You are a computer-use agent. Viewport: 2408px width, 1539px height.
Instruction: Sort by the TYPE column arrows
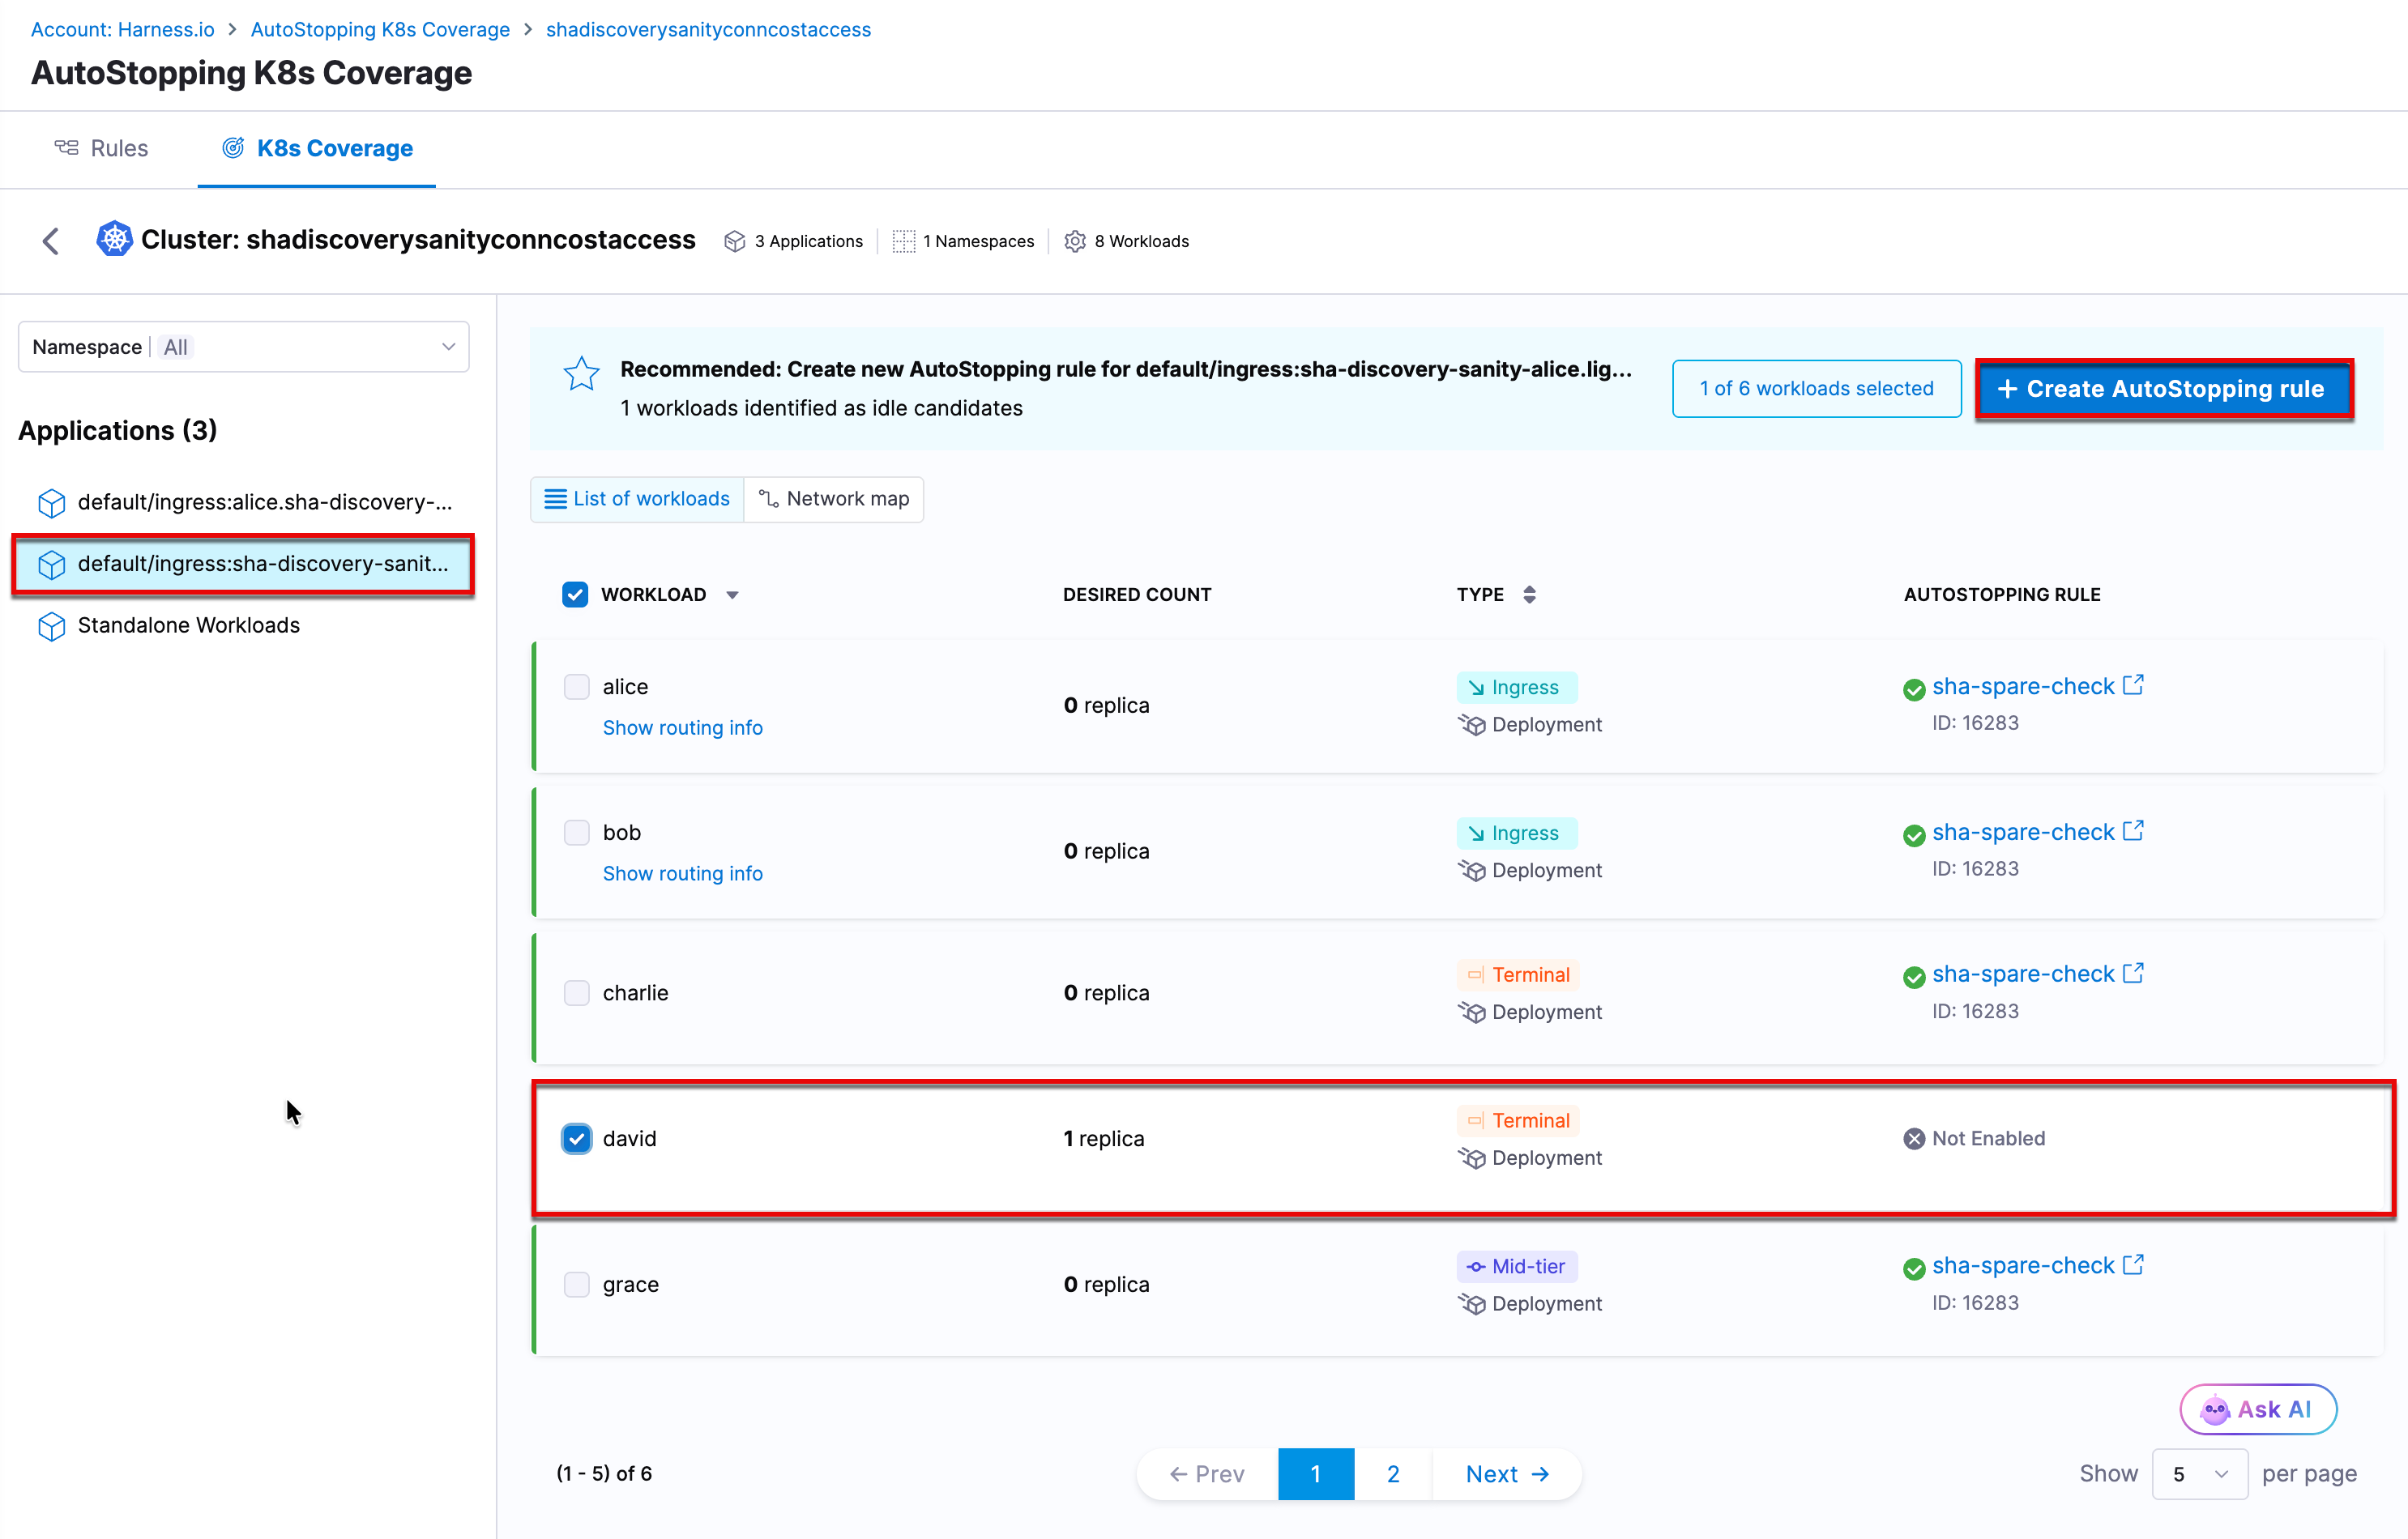point(1529,595)
